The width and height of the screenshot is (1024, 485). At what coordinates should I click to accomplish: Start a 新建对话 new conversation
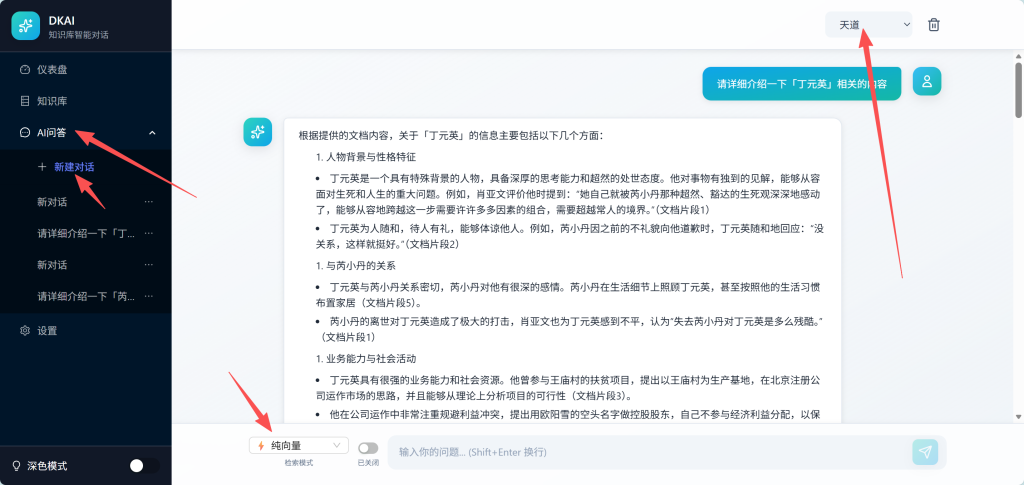pyautogui.click(x=74, y=167)
